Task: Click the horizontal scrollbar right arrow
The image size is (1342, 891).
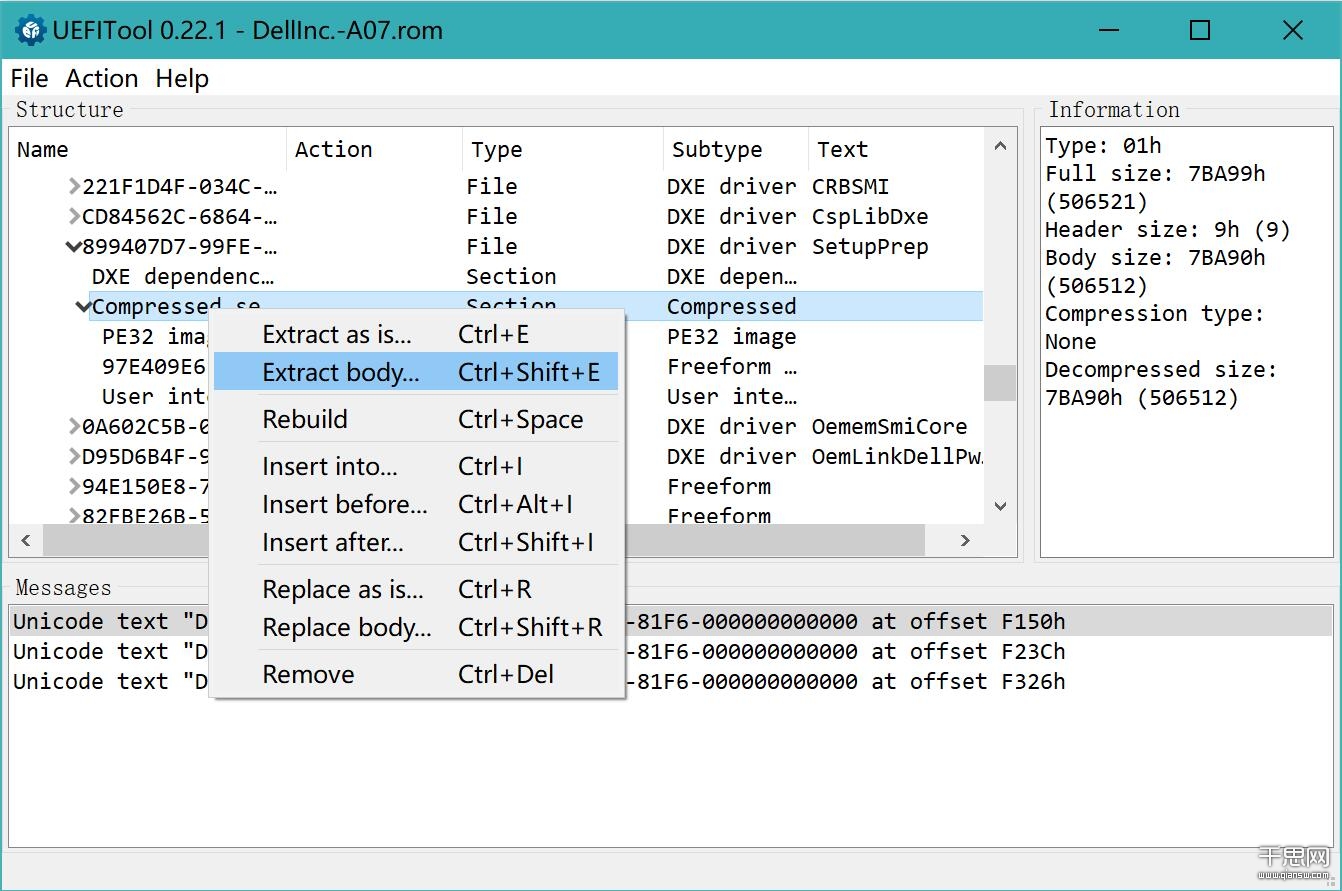Action: tap(965, 541)
